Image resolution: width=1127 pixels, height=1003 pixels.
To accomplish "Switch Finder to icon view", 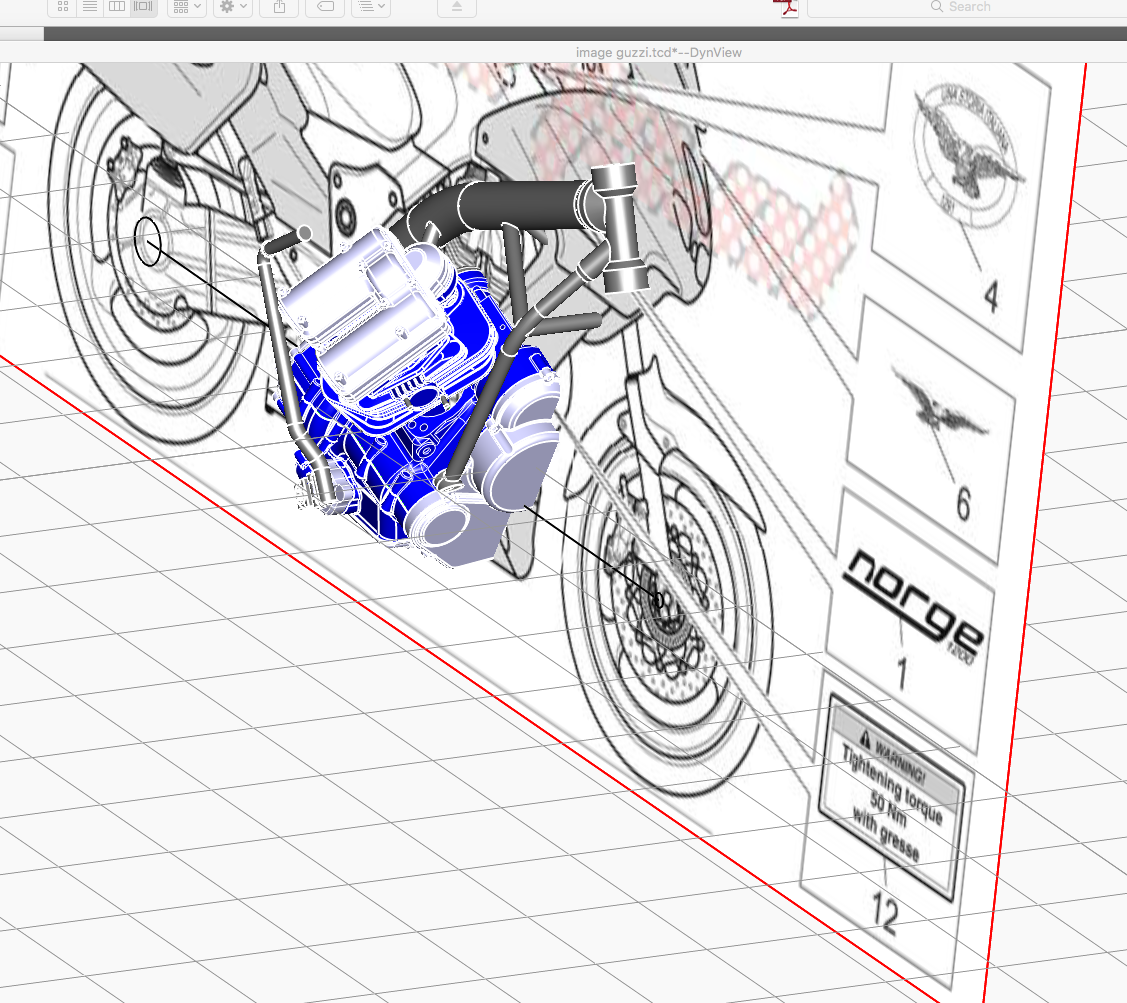I will coord(63,6).
